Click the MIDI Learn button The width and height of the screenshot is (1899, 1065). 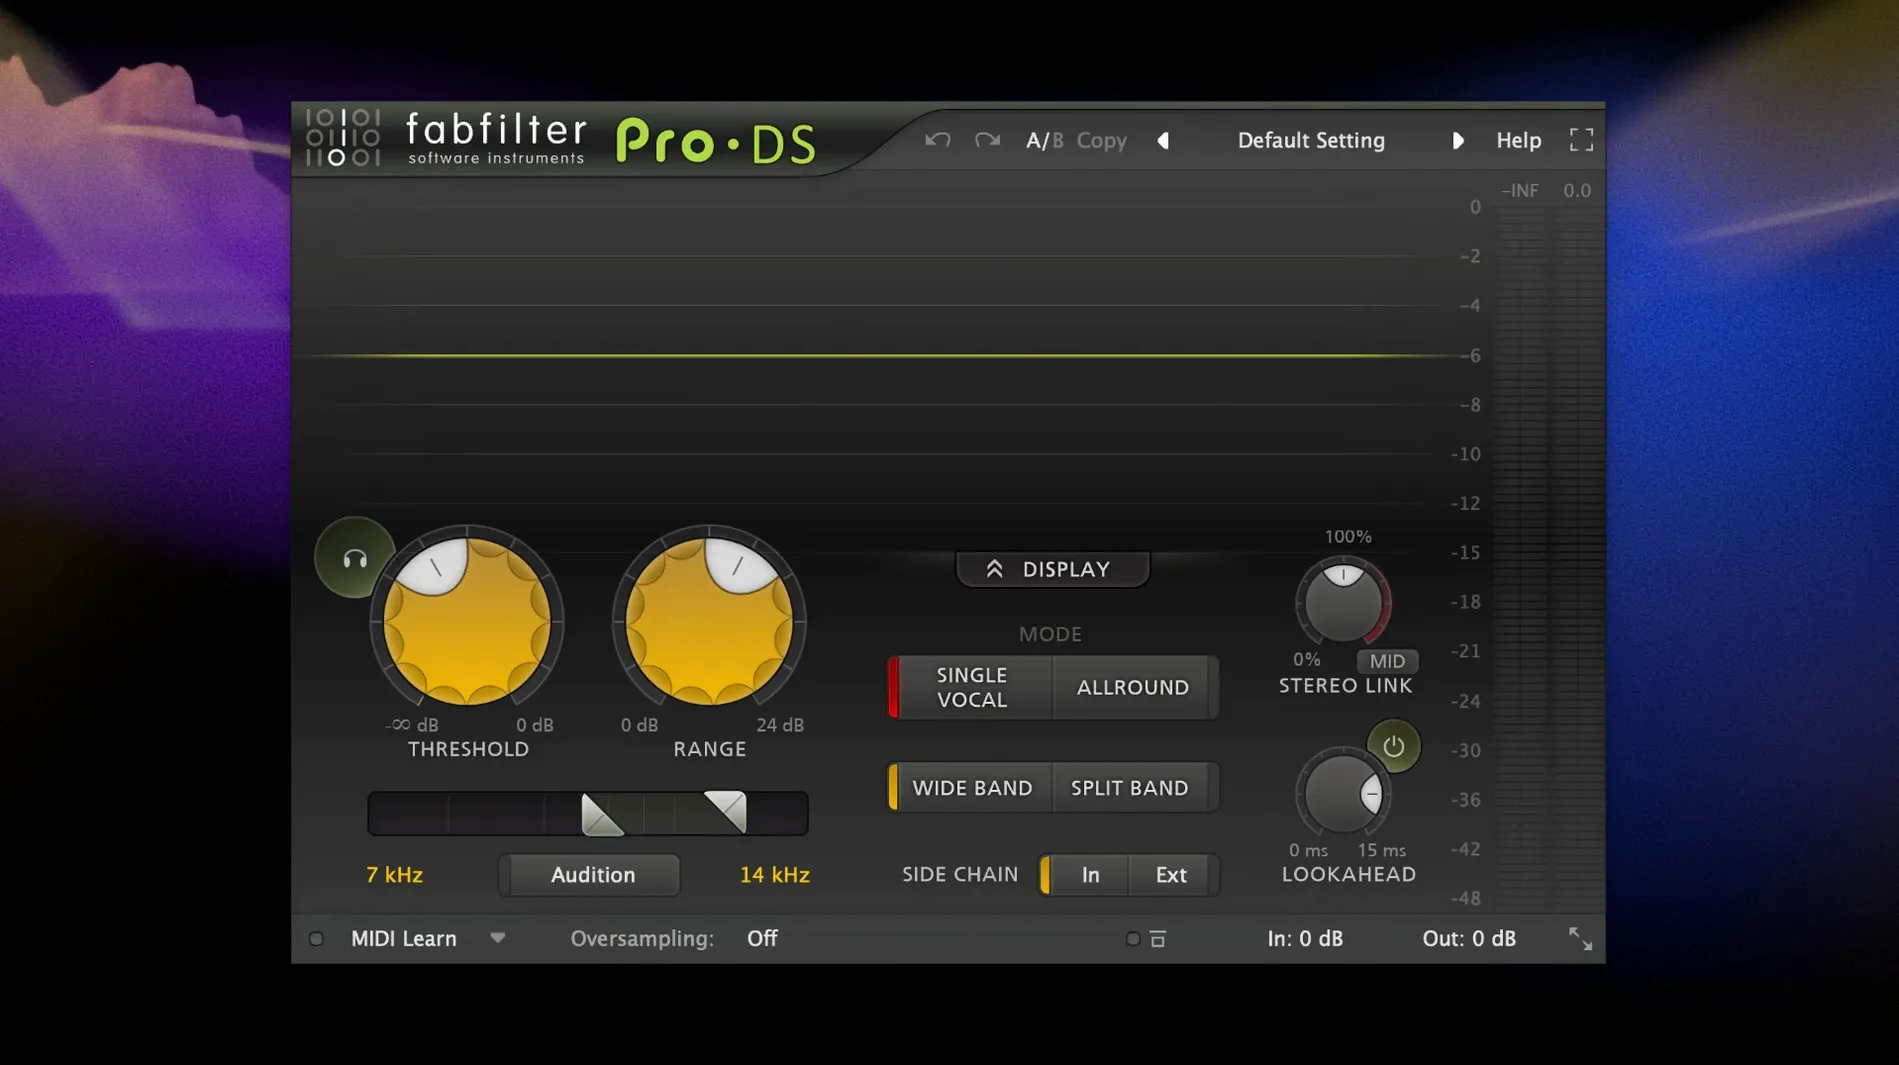click(403, 939)
